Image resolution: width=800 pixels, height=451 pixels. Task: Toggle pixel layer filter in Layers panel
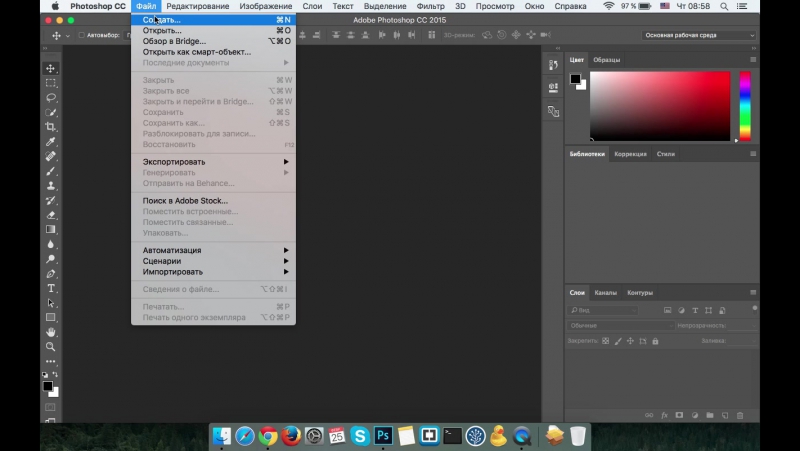(667, 310)
